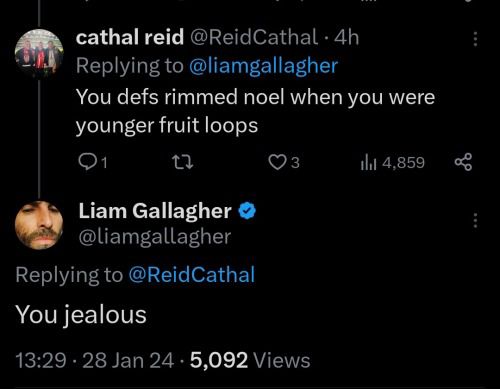This screenshot has height=389, width=500.
Task: Click the 13:29 · 28 Jan 24 timestamp
Action: point(95,361)
